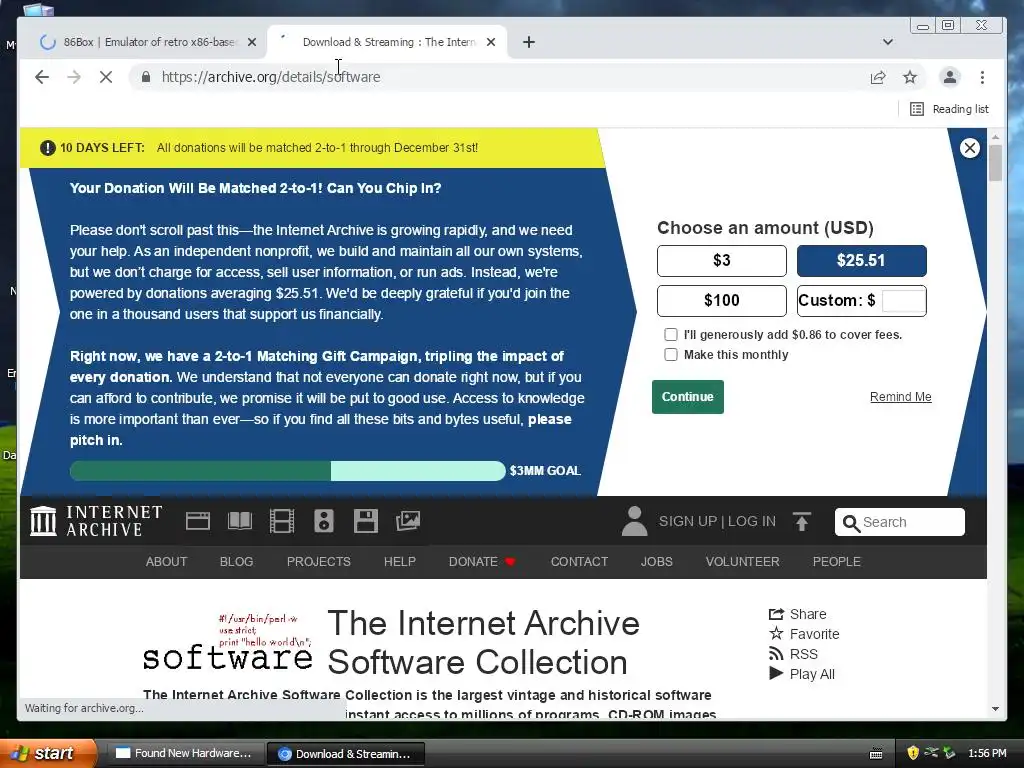Click the taskbar clock 1:56 PM
The height and width of the screenshot is (768, 1024).
pyautogui.click(x=987, y=753)
